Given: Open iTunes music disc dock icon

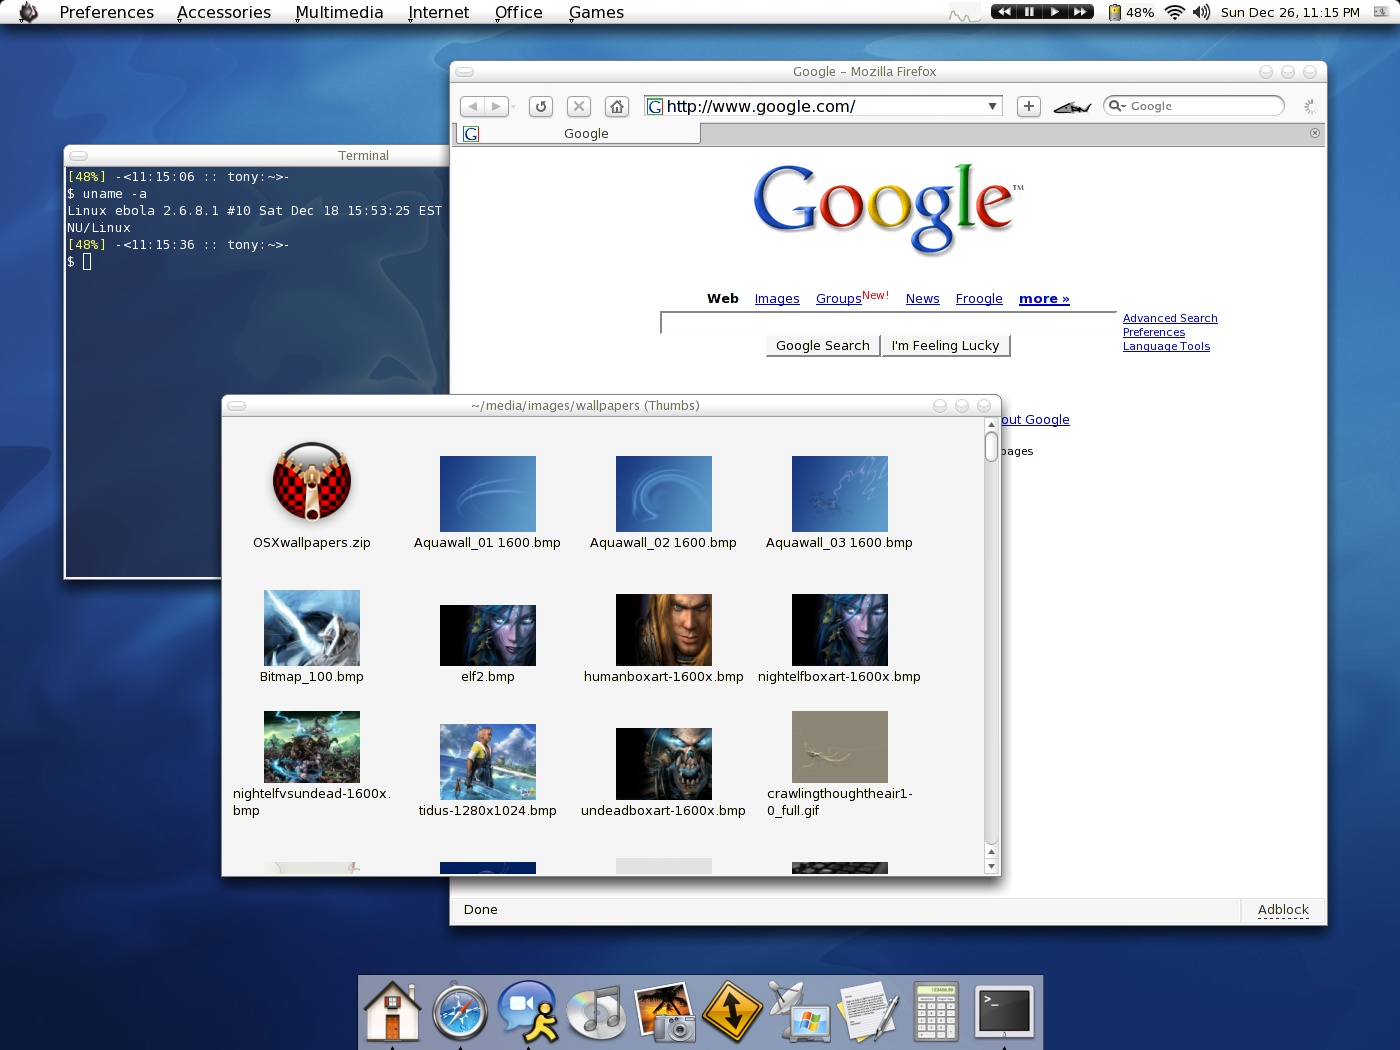Looking at the screenshot, I should tap(596, 1012).
